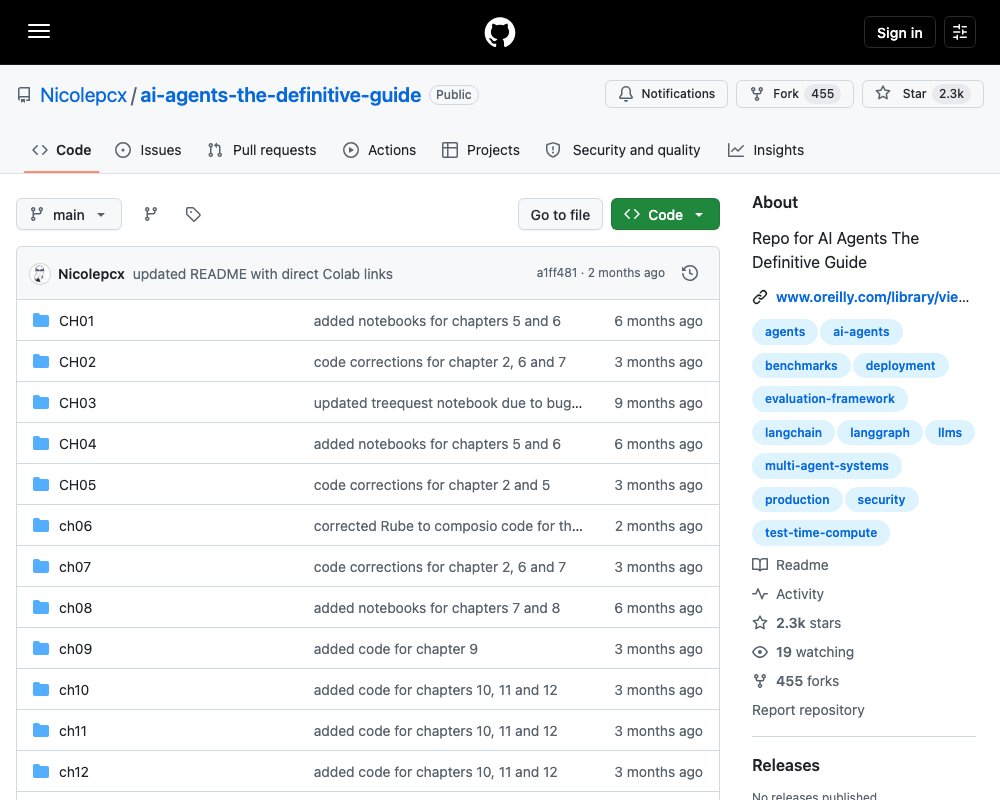Click the link icon beside oreilly URL

760,297
